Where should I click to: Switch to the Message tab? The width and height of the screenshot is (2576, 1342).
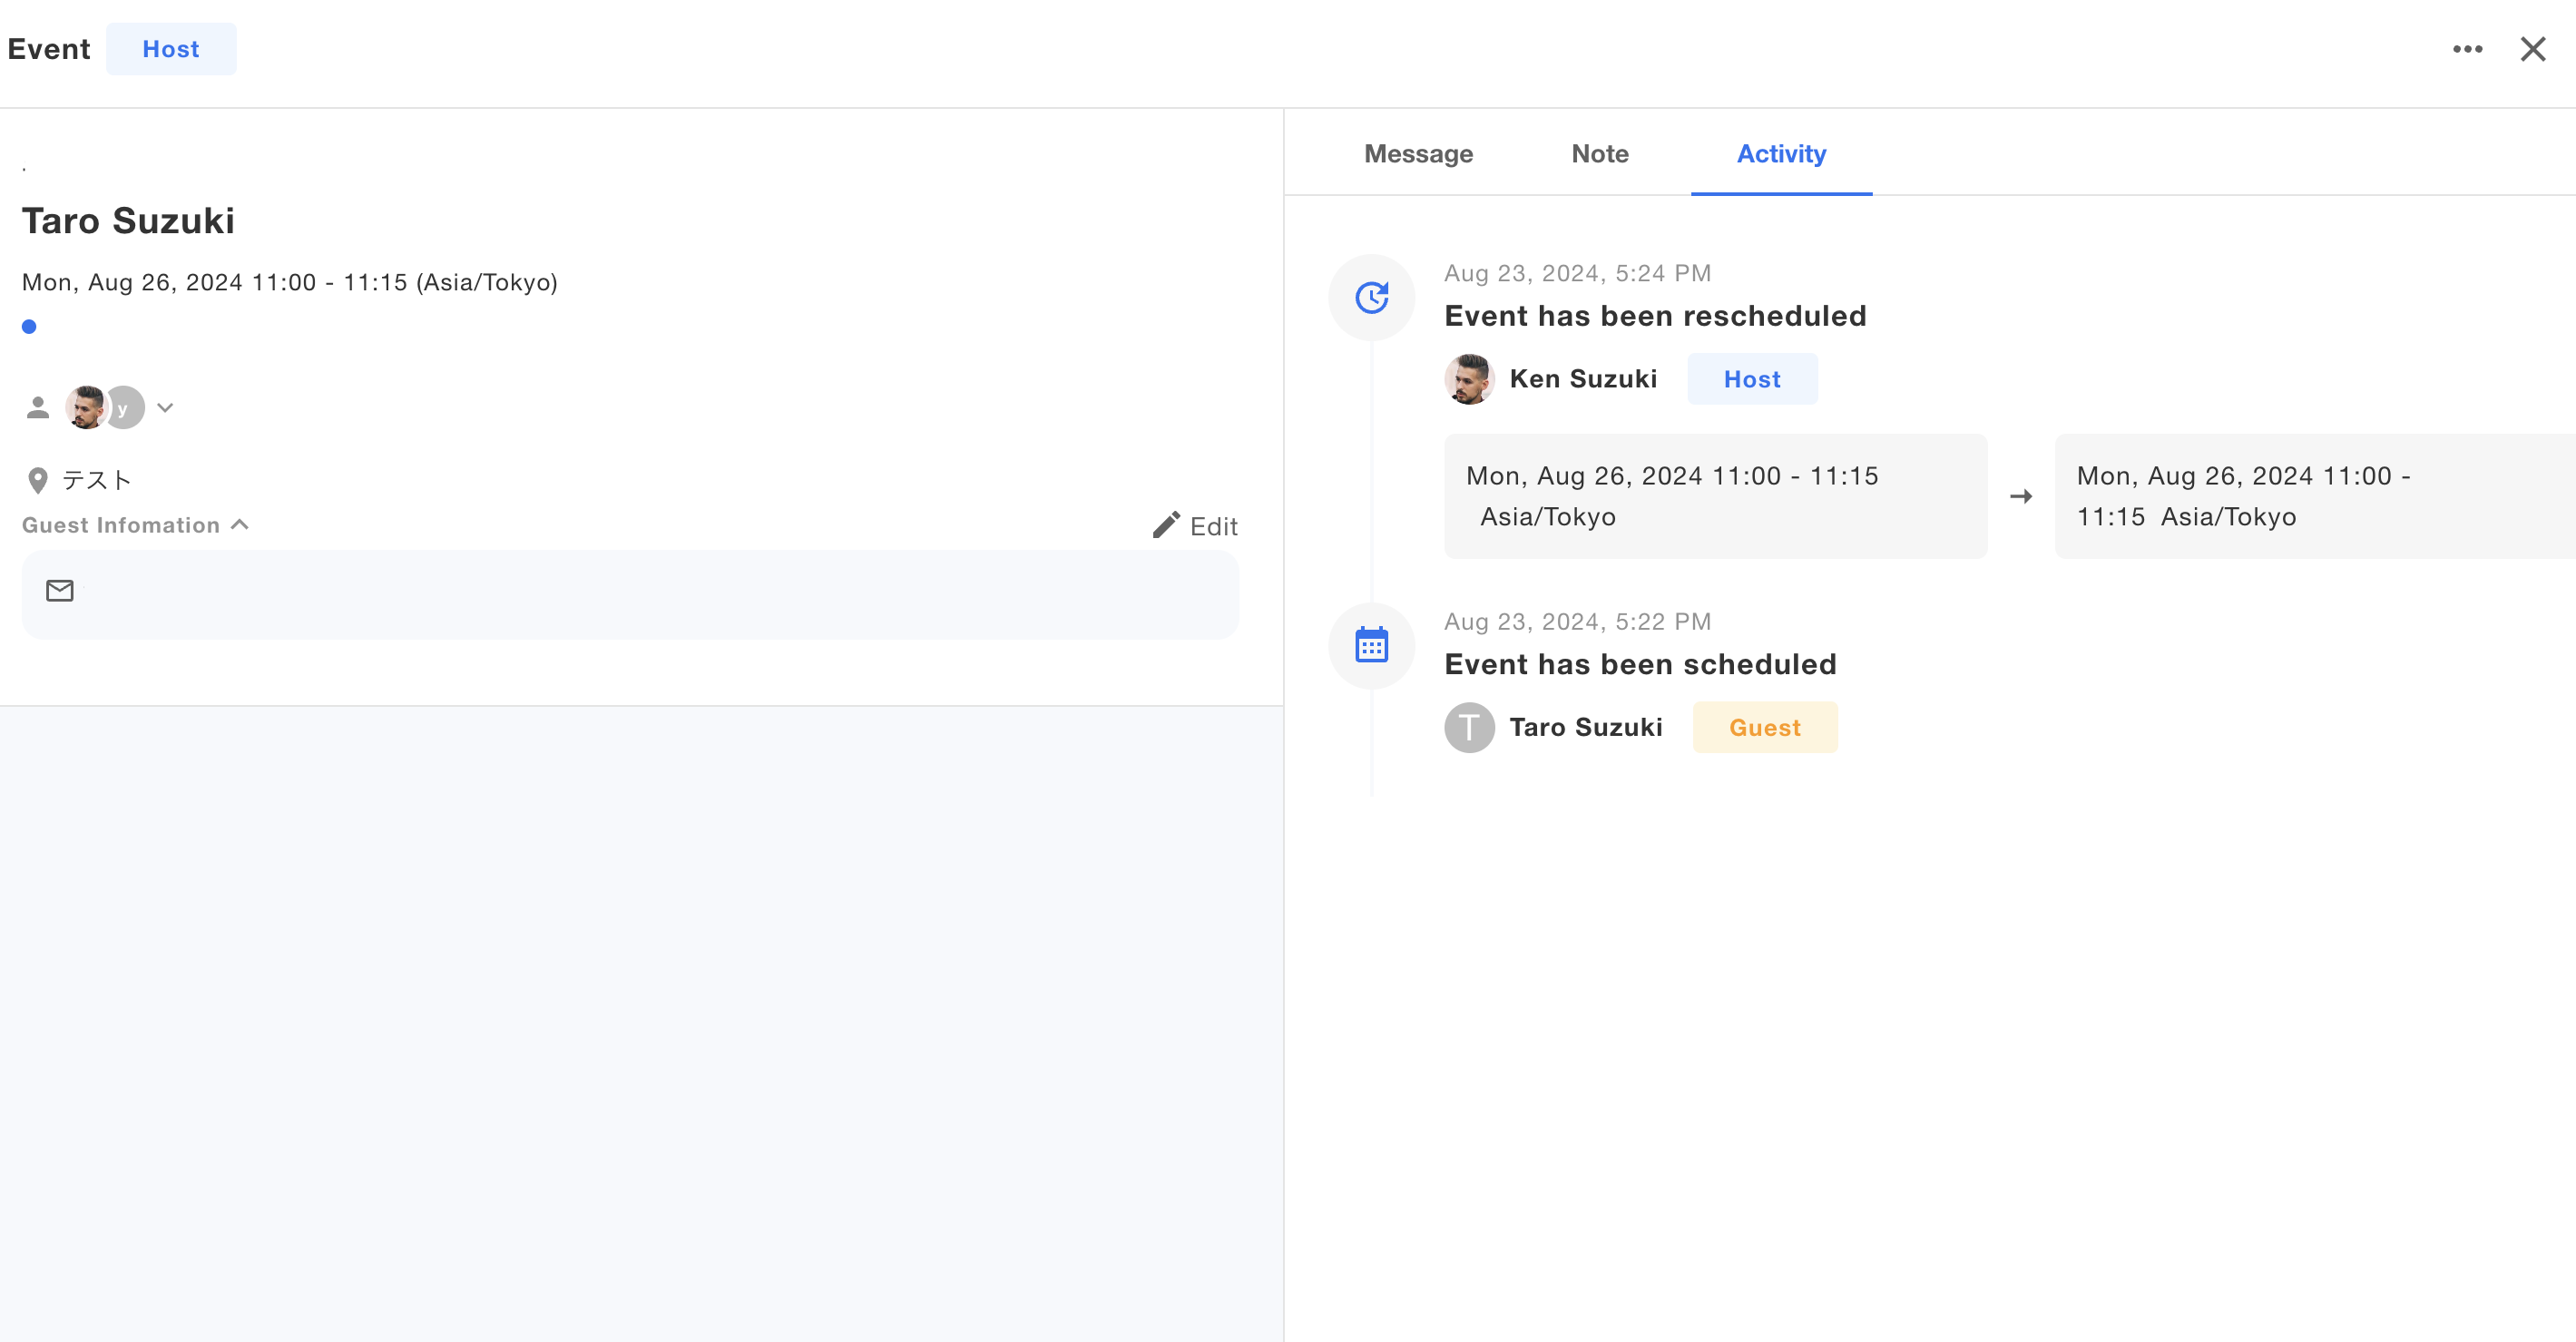click(x=1419, y=152)
